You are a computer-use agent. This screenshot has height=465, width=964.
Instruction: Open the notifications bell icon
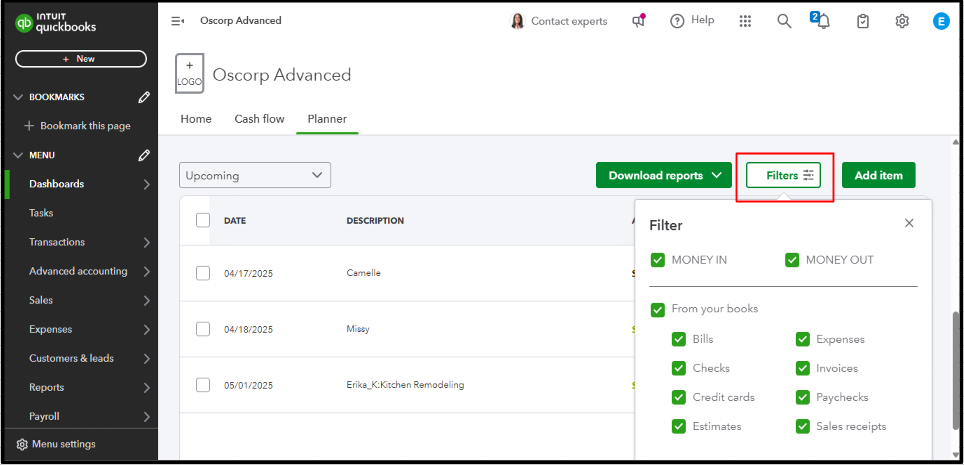pyautogui.click(x=822, y=21)
